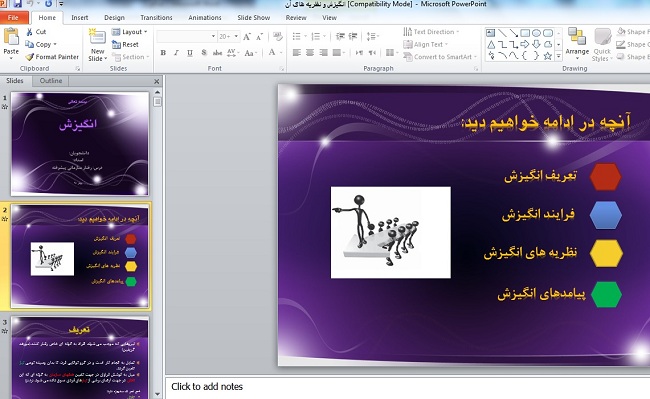Click the green hexagon shape on slide
Viewport: 650px width, 399px height.
606,295
